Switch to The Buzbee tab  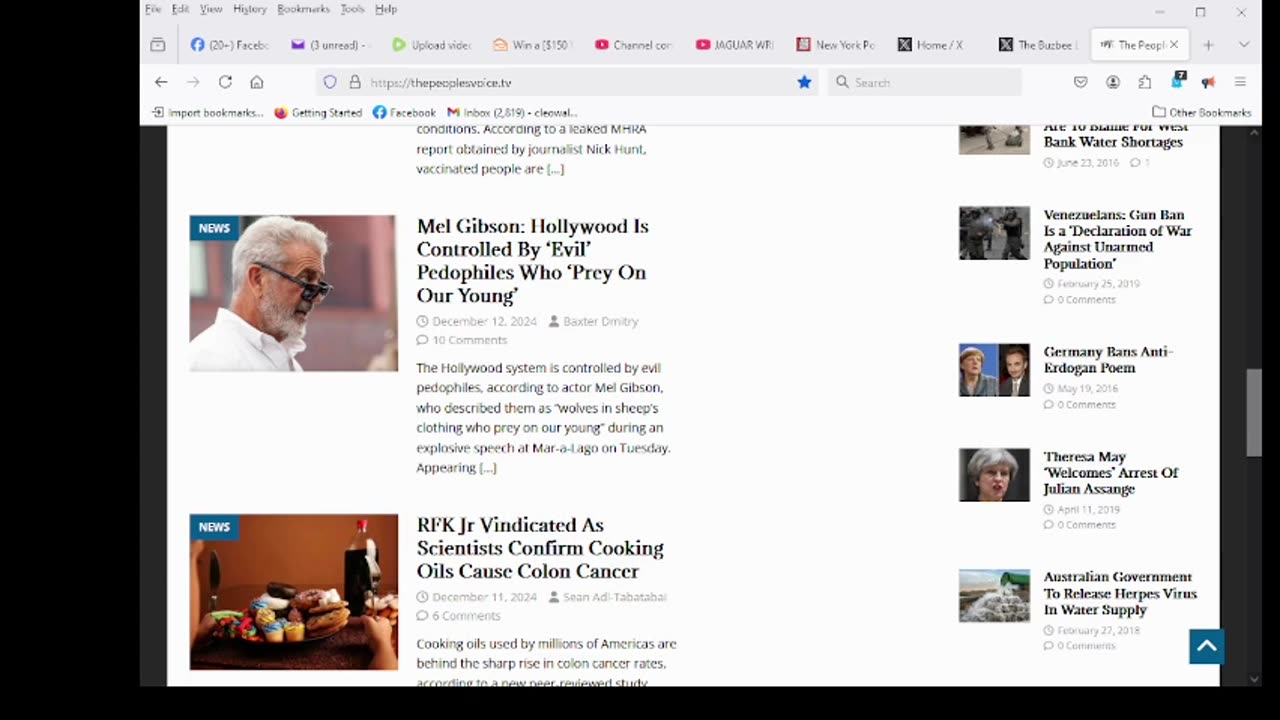pyautogui.click(x=1037, y=44)
